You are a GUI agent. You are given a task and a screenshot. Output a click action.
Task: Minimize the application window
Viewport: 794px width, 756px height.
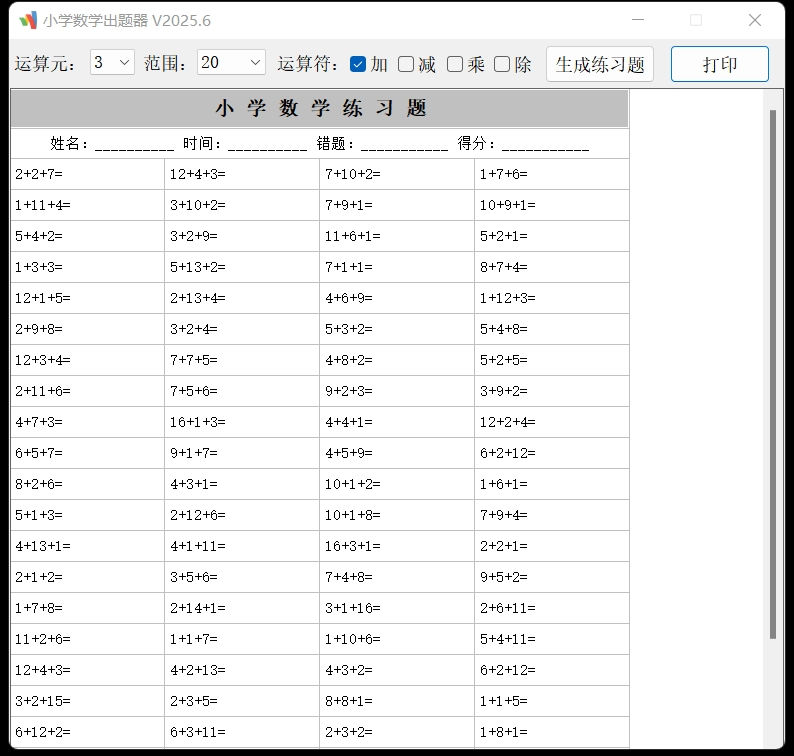click(x=639, y=20)
